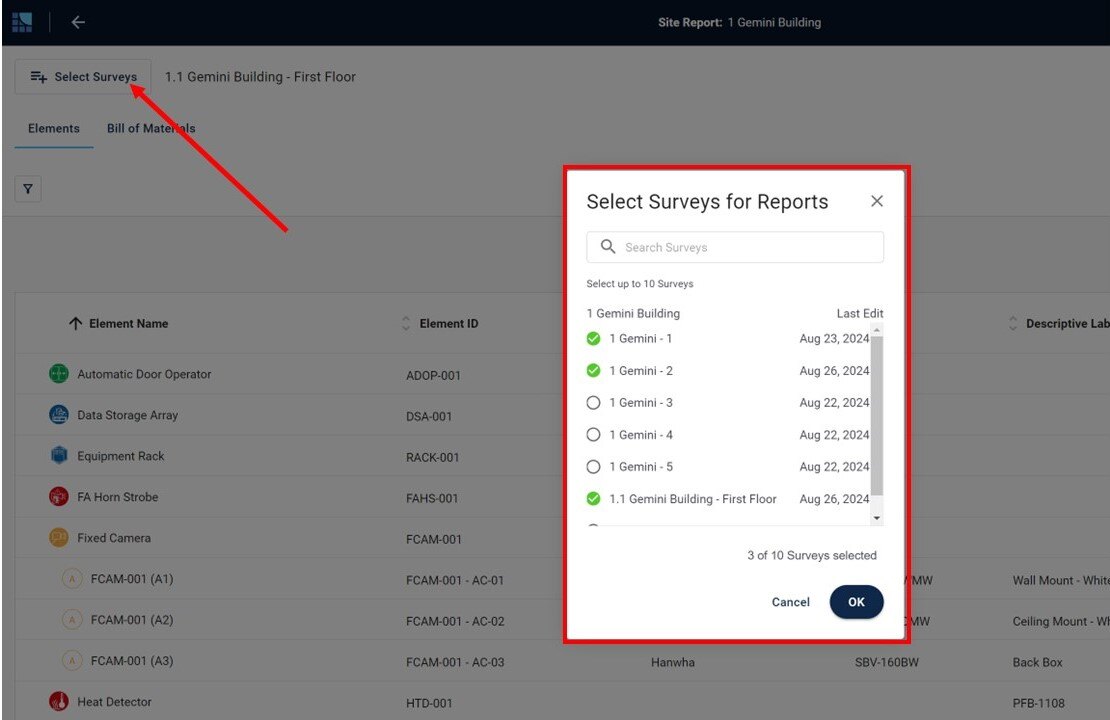The width and height of the screenshot is (1110, 720).
Task: Click the application logo in the top bar
Action: tap(21, 21)
